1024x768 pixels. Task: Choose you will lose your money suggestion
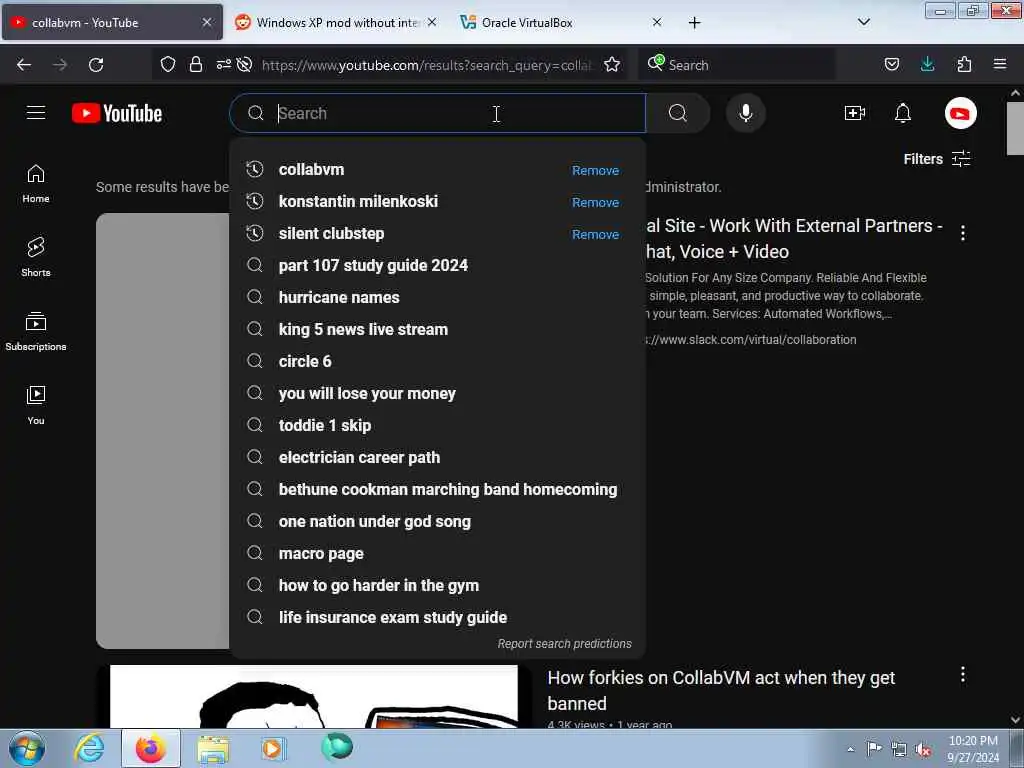pyautogui.click(x=438, y=393)
